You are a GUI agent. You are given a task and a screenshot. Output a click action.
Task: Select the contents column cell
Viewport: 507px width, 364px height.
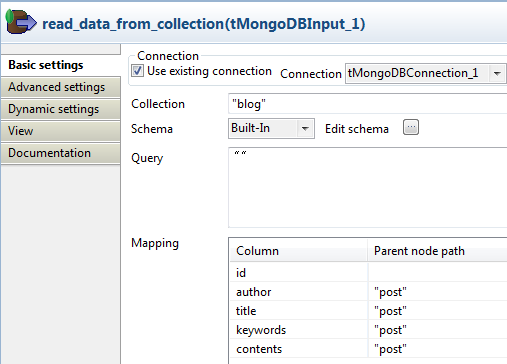(x=299, y=349)
